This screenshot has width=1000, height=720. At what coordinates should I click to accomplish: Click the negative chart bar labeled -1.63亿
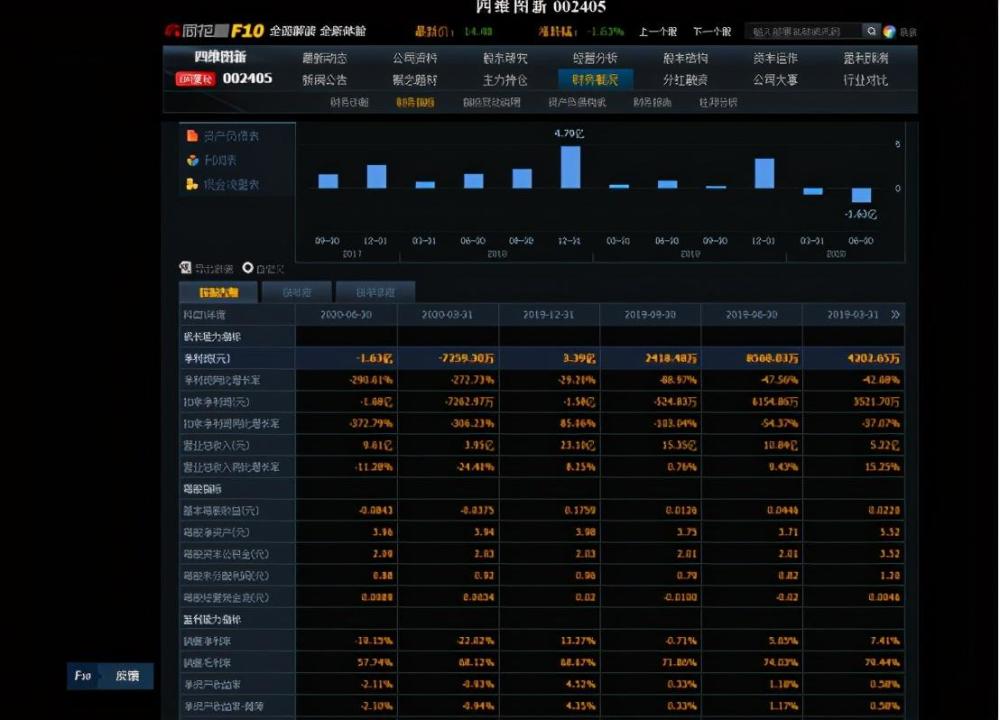(x=861, y=195)
